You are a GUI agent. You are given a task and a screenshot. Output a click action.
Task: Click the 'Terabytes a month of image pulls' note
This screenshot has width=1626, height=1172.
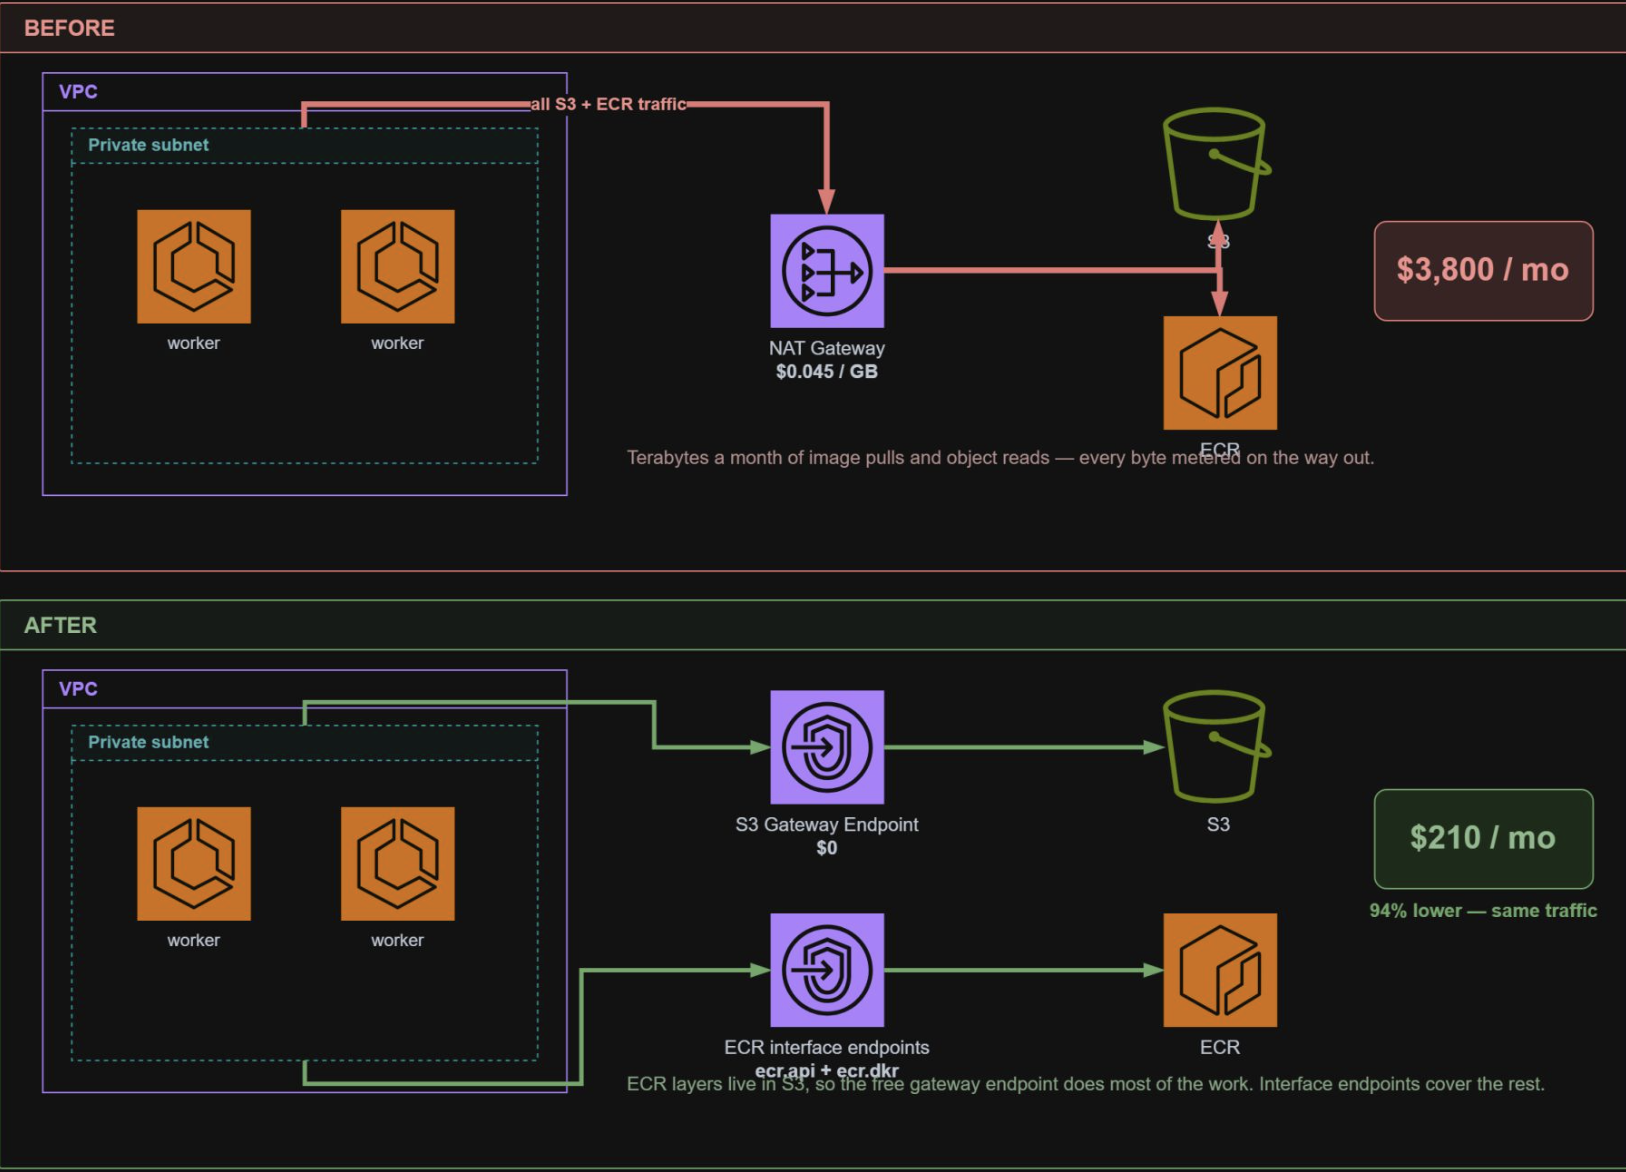(x=1000, y=458)
